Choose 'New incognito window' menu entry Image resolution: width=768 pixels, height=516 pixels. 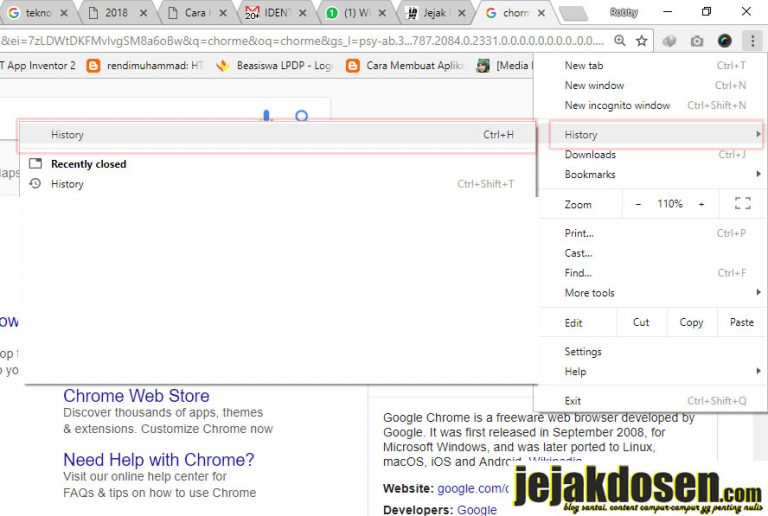[650, 105]
